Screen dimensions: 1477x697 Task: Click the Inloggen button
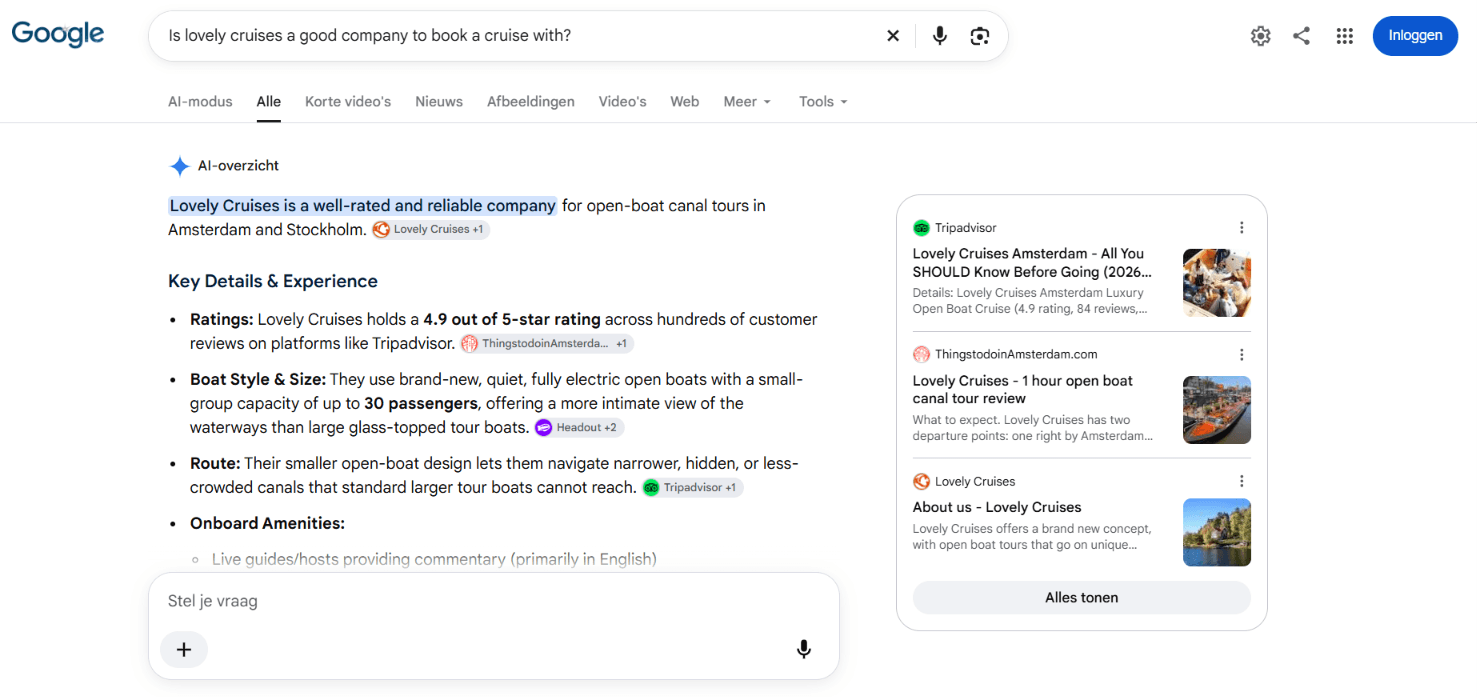(1415, 36)
